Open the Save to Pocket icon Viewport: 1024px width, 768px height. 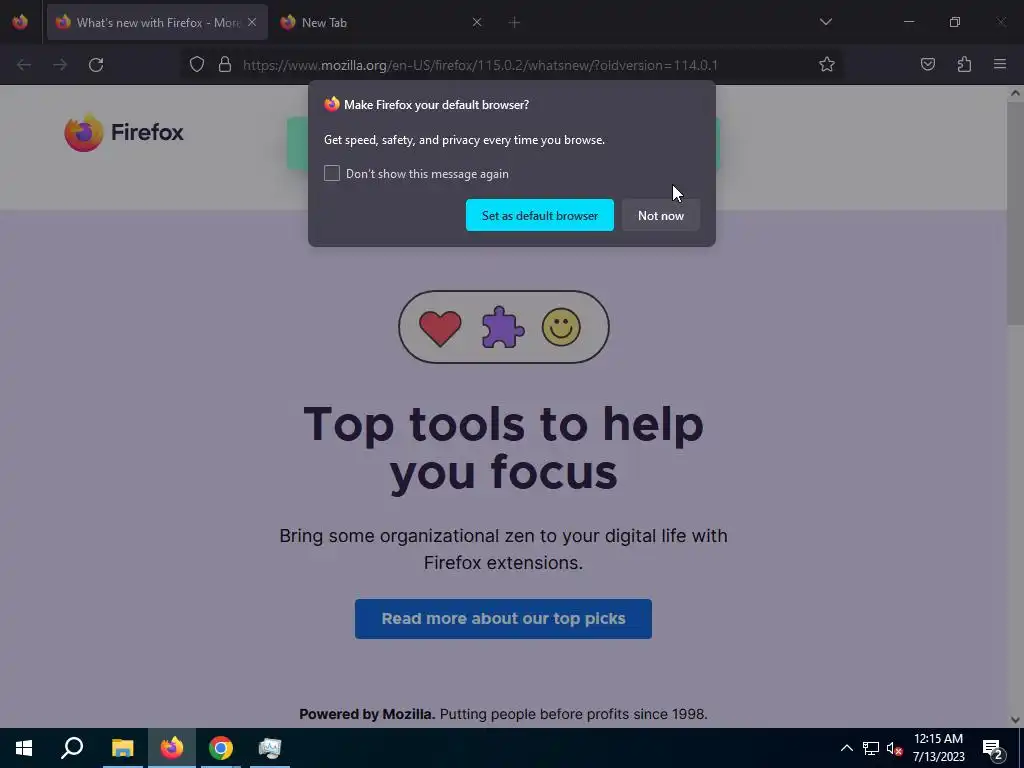coord(928,65)
